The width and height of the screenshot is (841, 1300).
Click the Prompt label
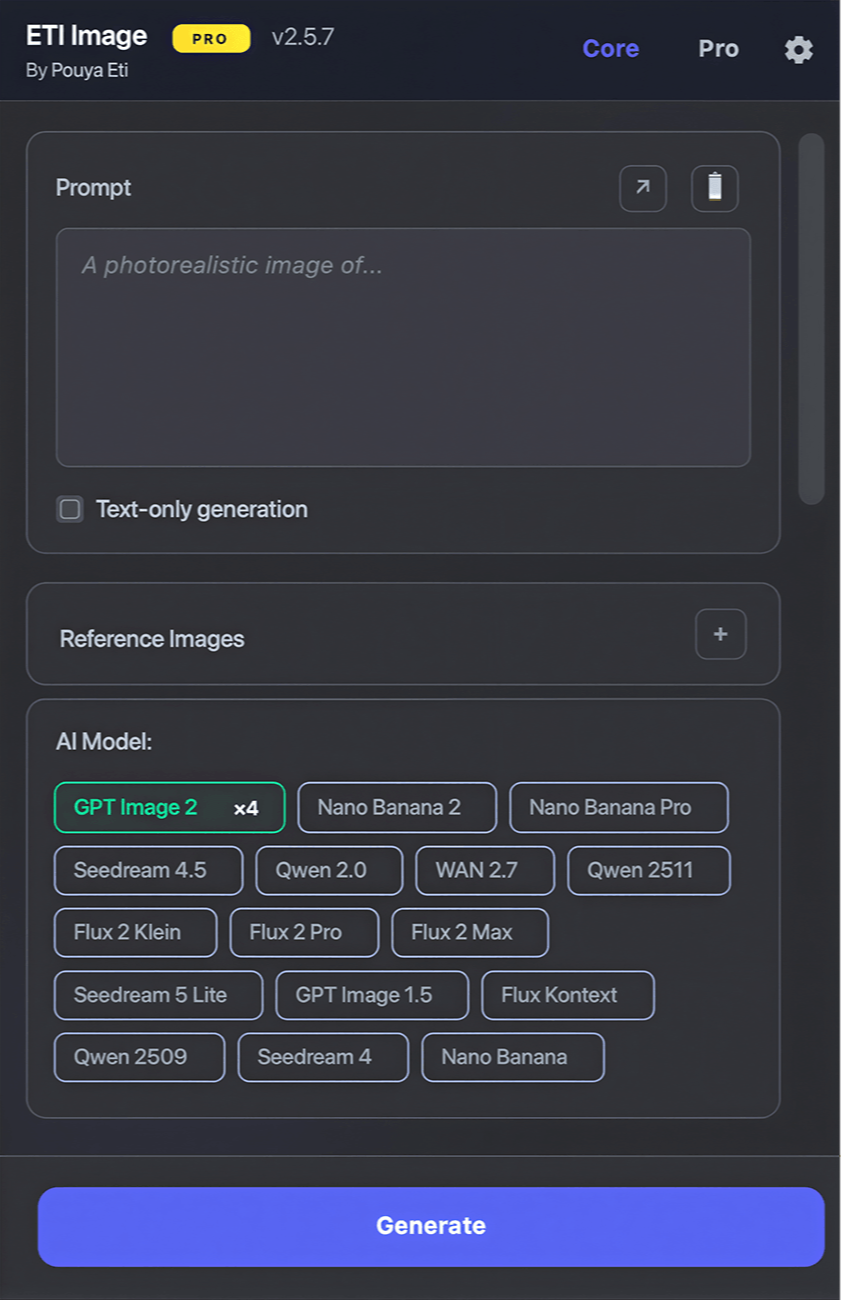93,188
